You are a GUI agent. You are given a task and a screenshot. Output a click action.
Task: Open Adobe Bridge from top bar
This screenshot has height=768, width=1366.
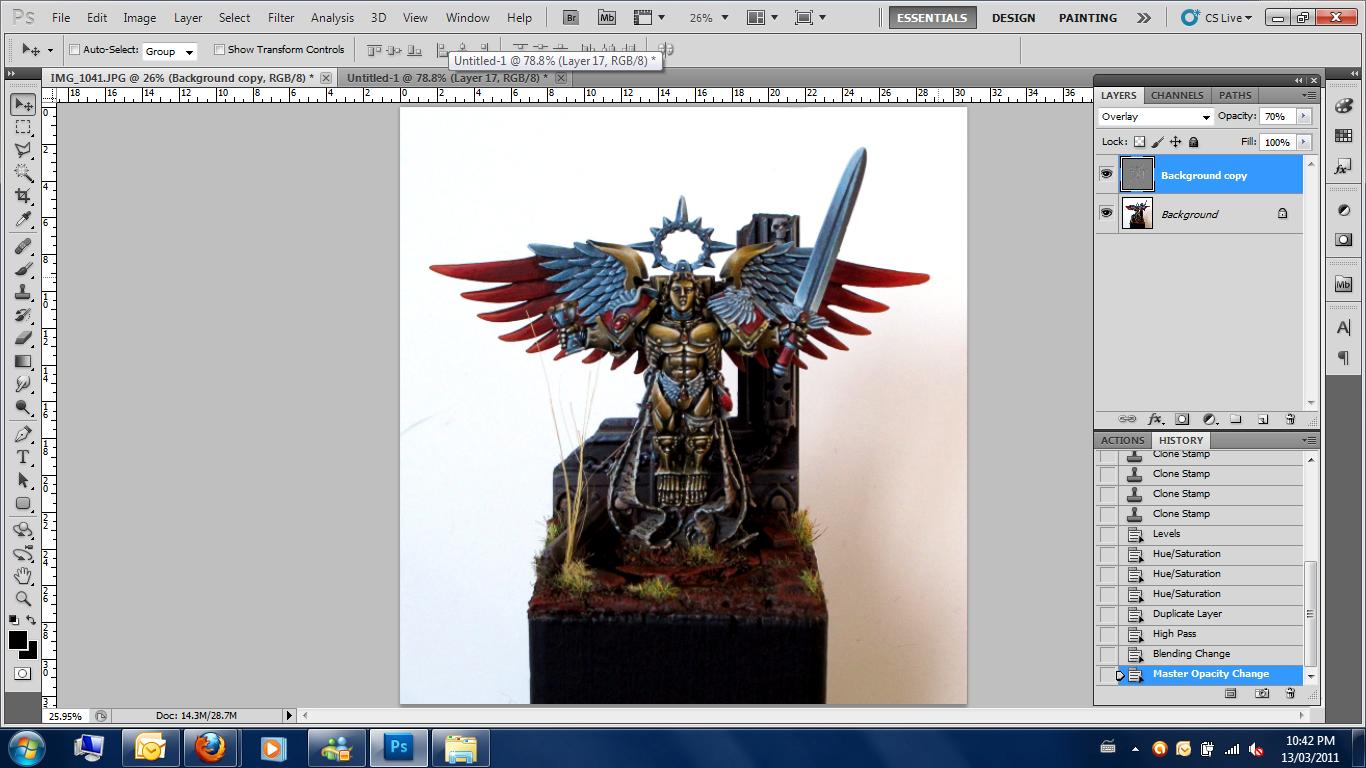point(570,17)
